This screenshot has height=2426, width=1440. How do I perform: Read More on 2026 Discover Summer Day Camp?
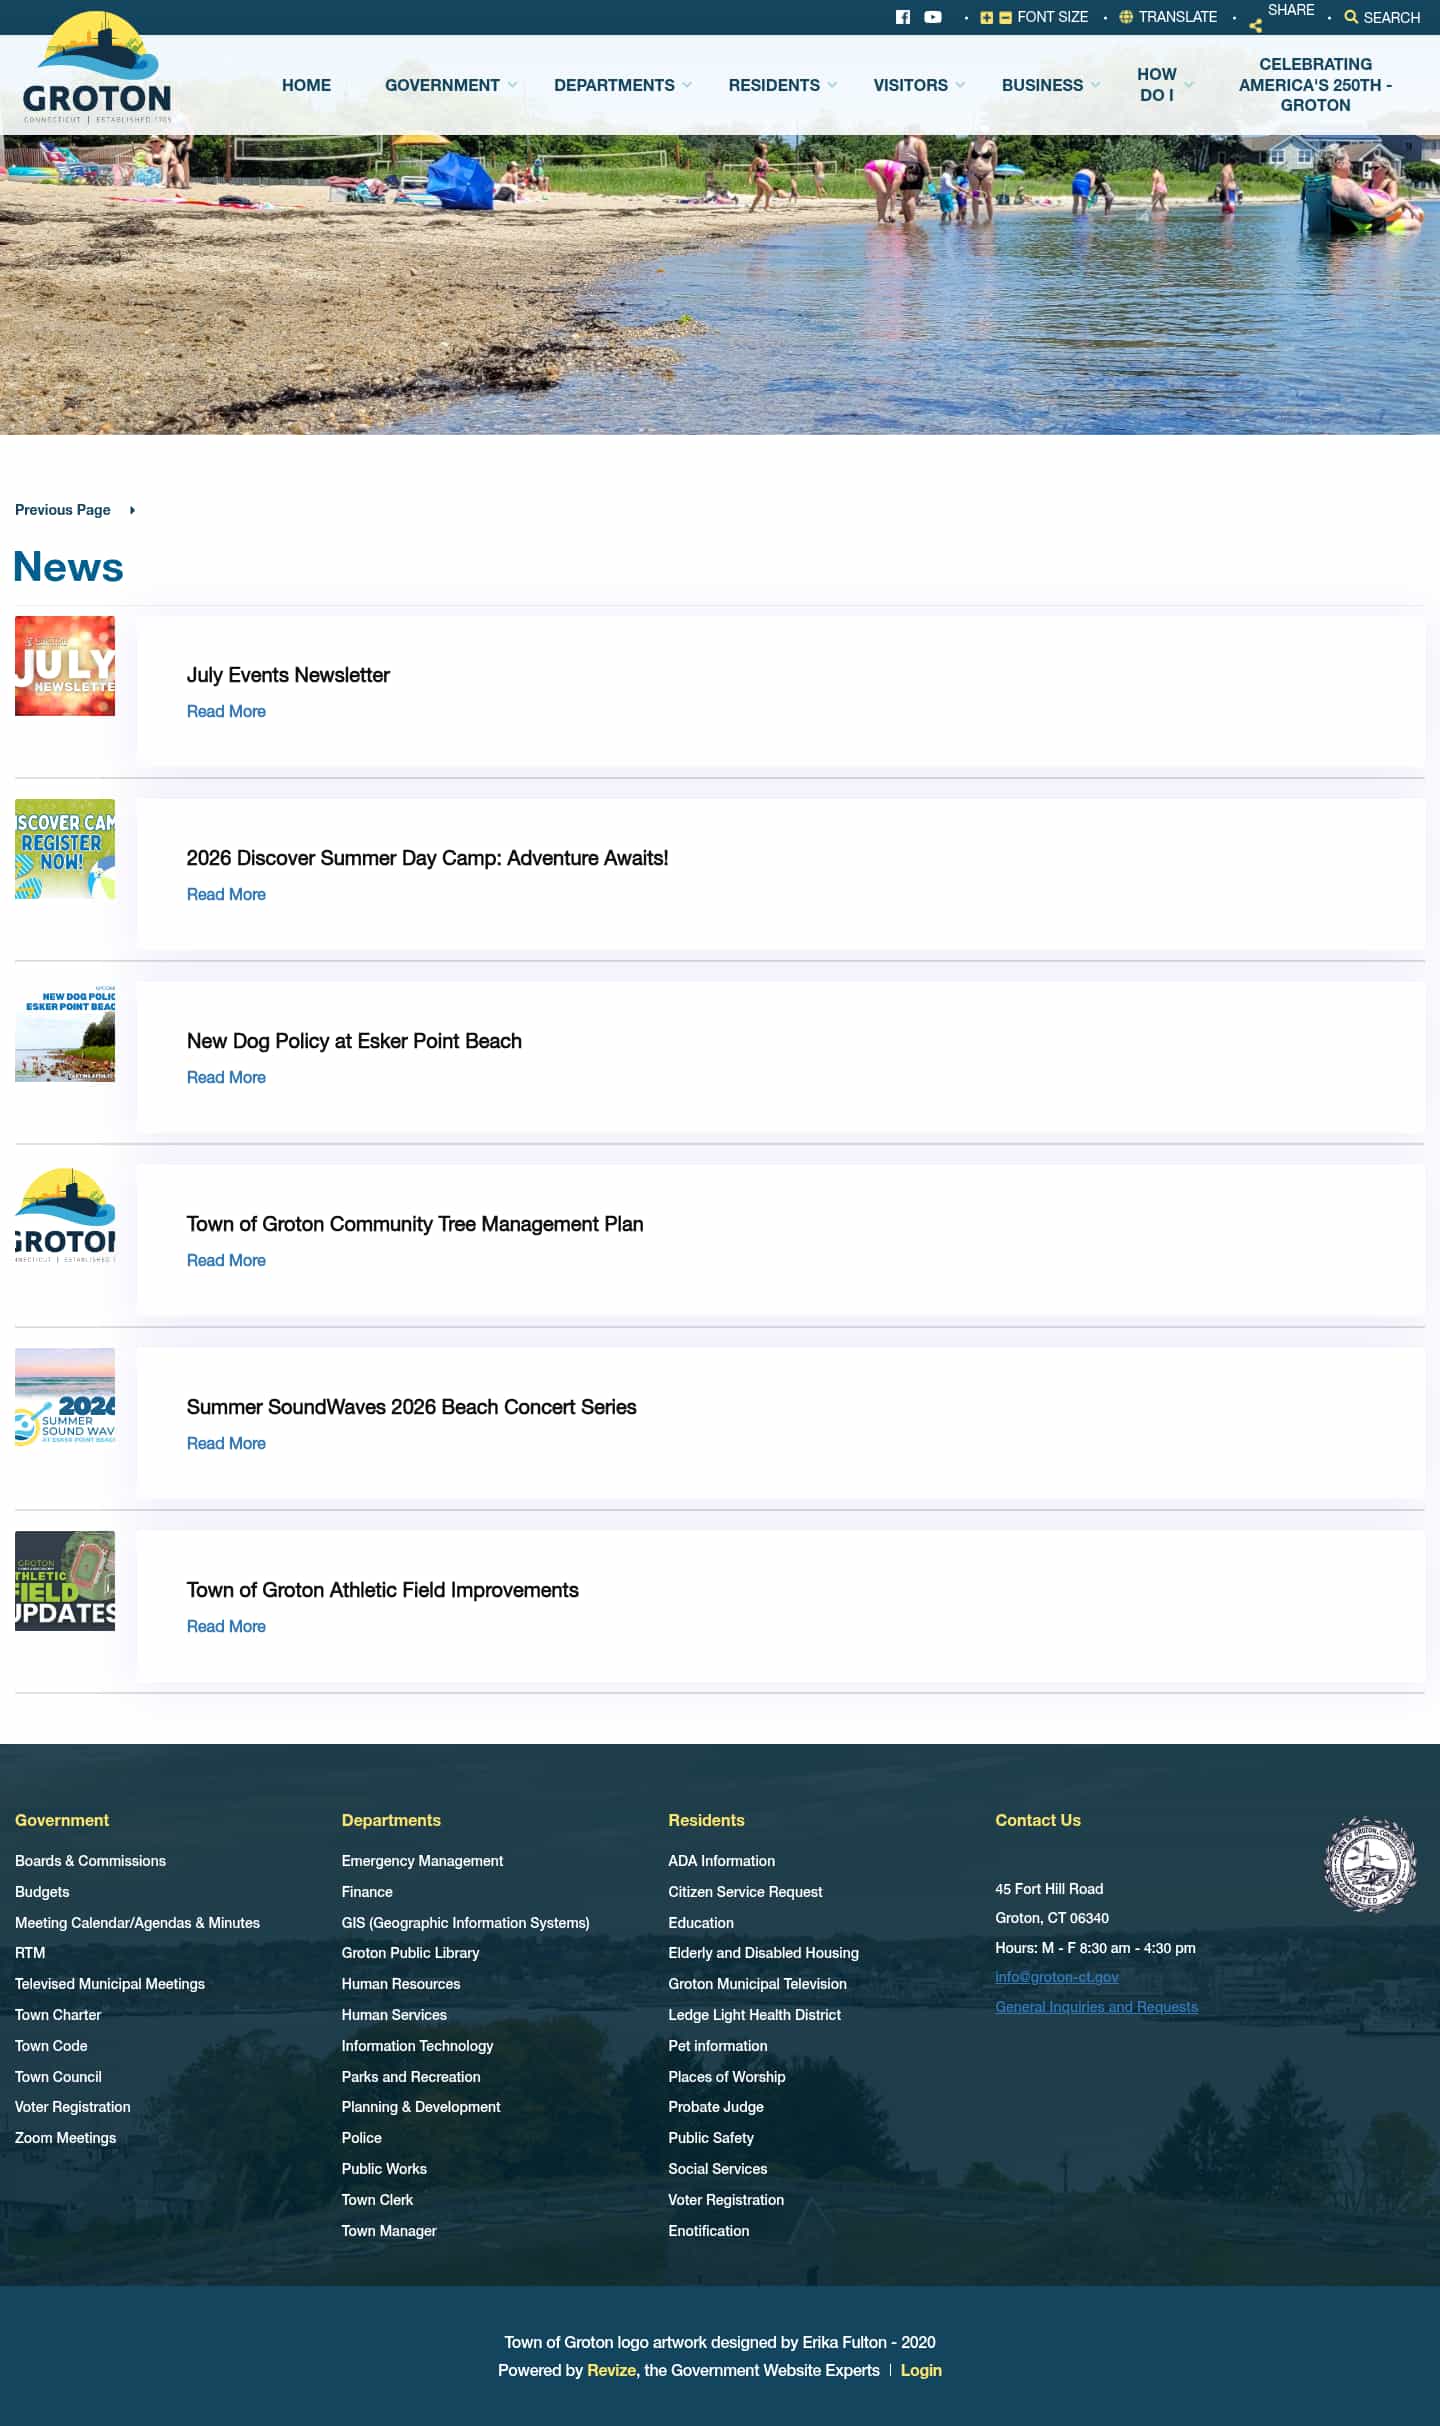(226, 894)
